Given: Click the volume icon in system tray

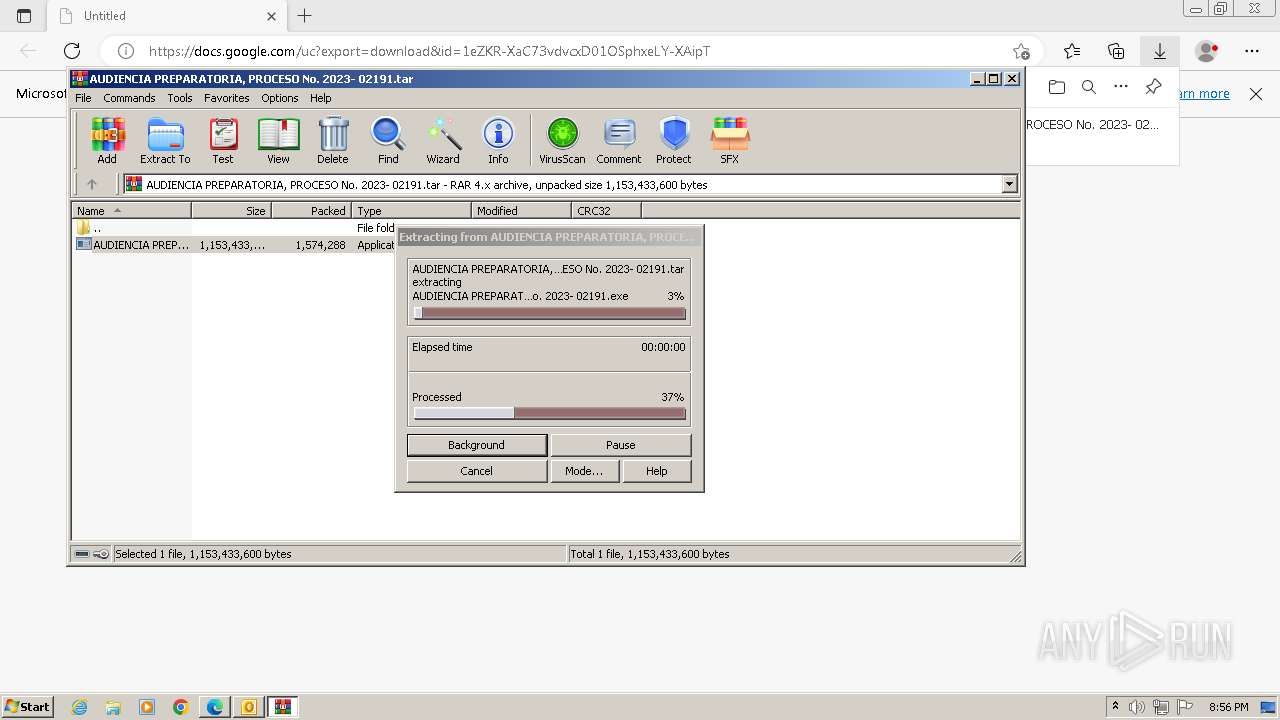Looking at the screenshot, I should 1137,707.
